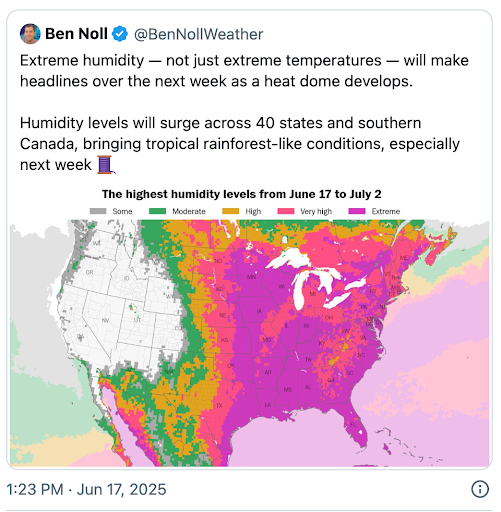The width and height of the screenshot is (501, 512).
Task: Click the thread spool emoji
Action: [x=105, y=165]
